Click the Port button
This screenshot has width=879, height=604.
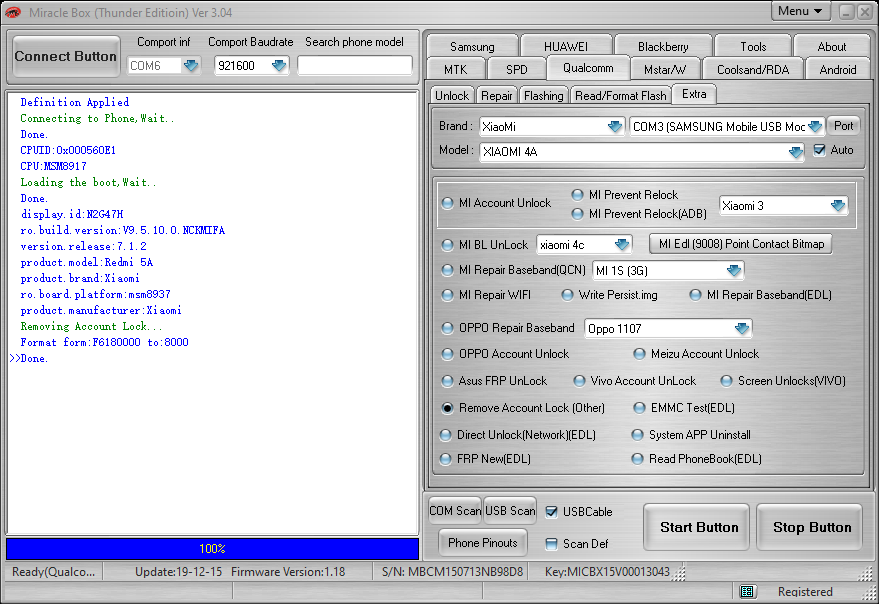tap(843, 126)
